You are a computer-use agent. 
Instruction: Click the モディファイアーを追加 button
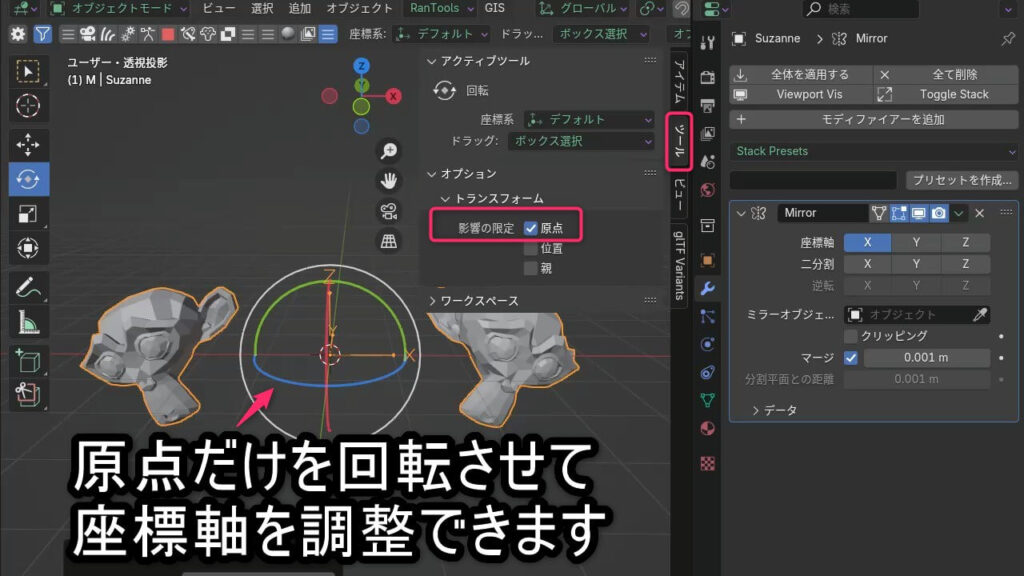point(873,119)
